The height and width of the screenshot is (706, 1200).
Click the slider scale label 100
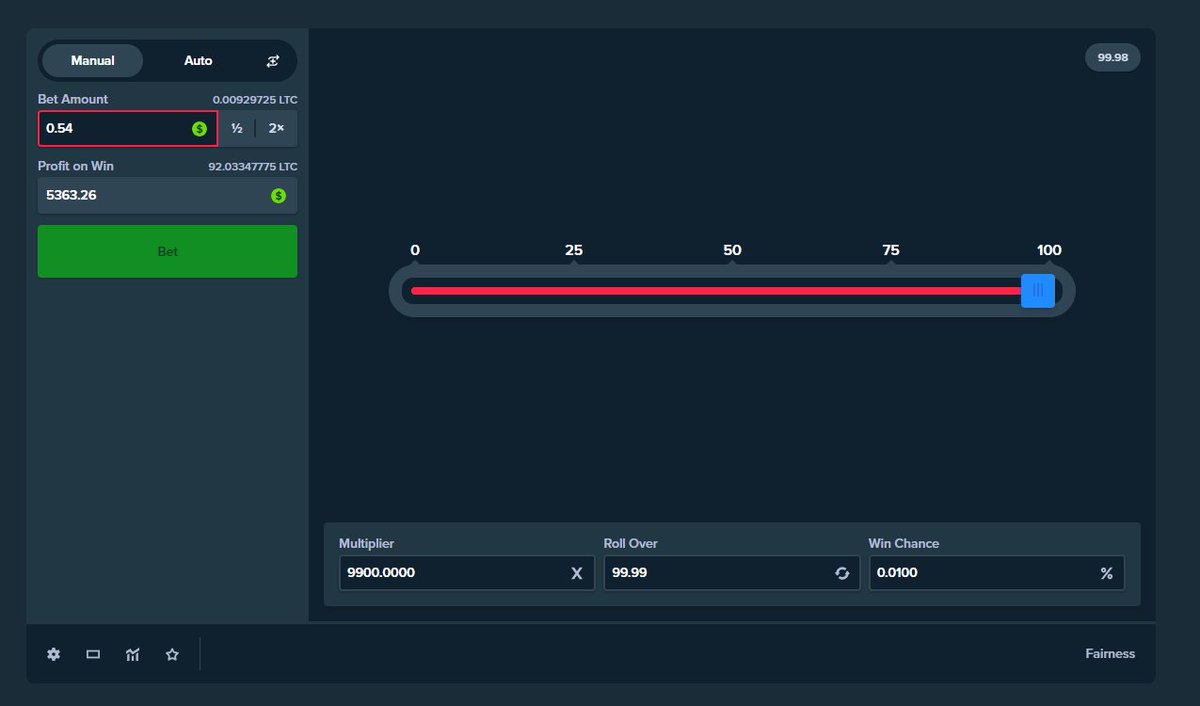tap(1049, 250)
